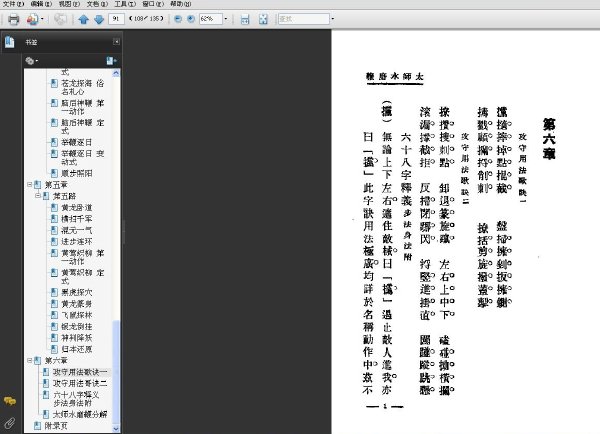The width and height of the screenshot is (600, 434).
Task: Click the collaborate/share icon beside Print
Action: tap(32, 19)
